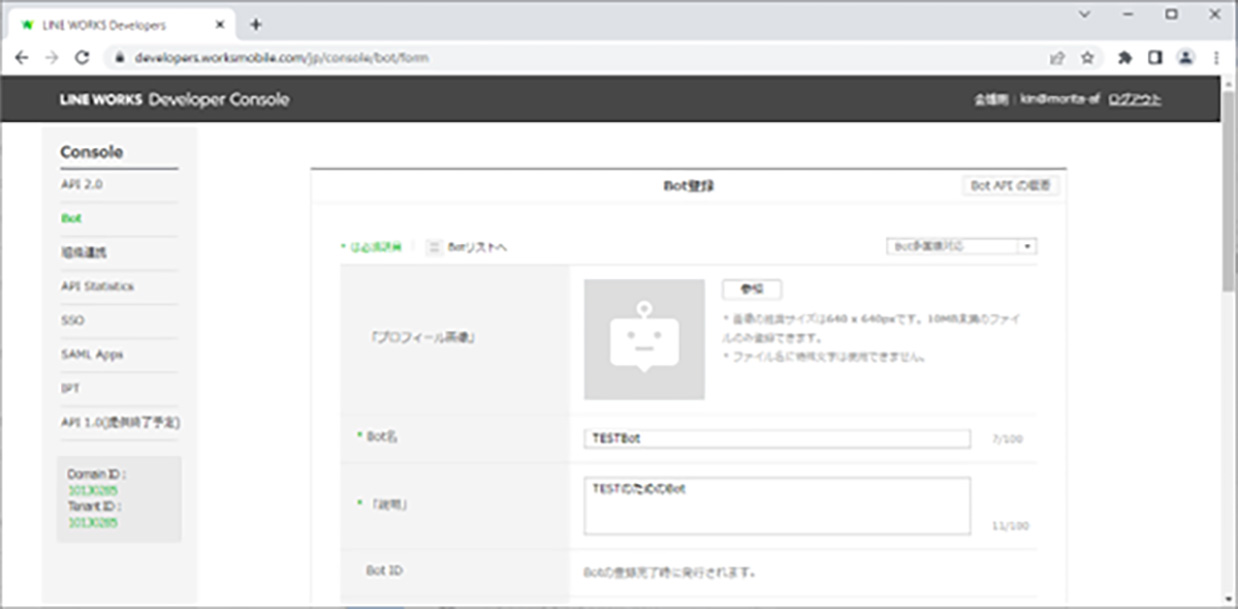This screenshot has width=1238, height=609.
Task: Open SAML Apps from the sidebar
Action: (x=92, y=354)
